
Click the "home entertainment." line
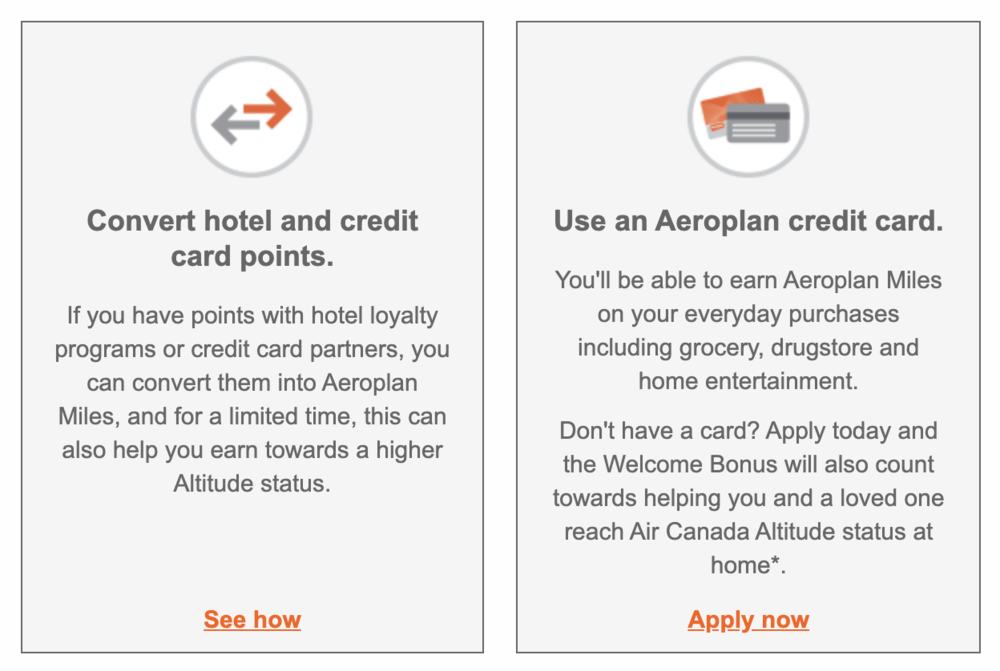pos(748,381)
